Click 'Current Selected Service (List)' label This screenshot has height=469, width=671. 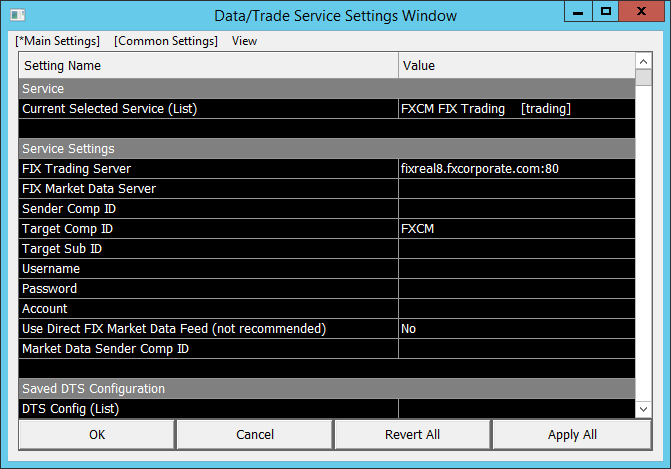coord(110,109)
